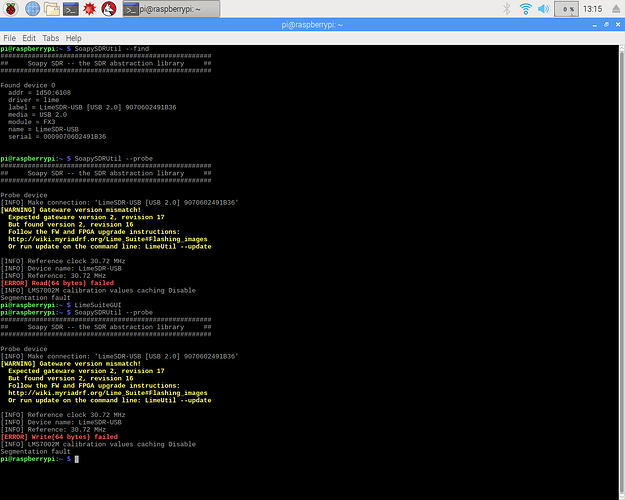Click the 'name = LimeSDR-USB' line
The width and height of the screenshot is (625, 500).
tap(43, 129)
